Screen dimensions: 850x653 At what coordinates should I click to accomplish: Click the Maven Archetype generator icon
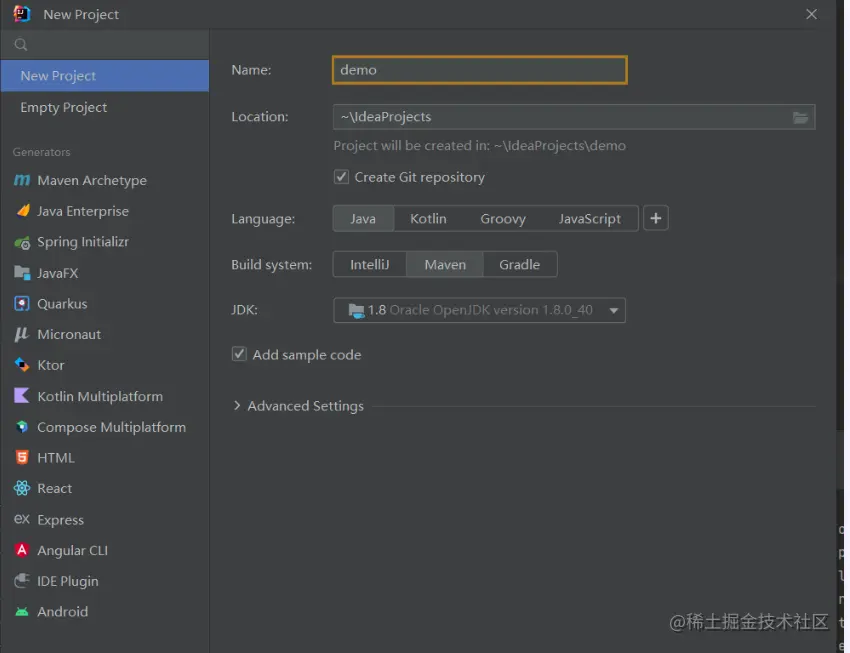click(21, 180)
